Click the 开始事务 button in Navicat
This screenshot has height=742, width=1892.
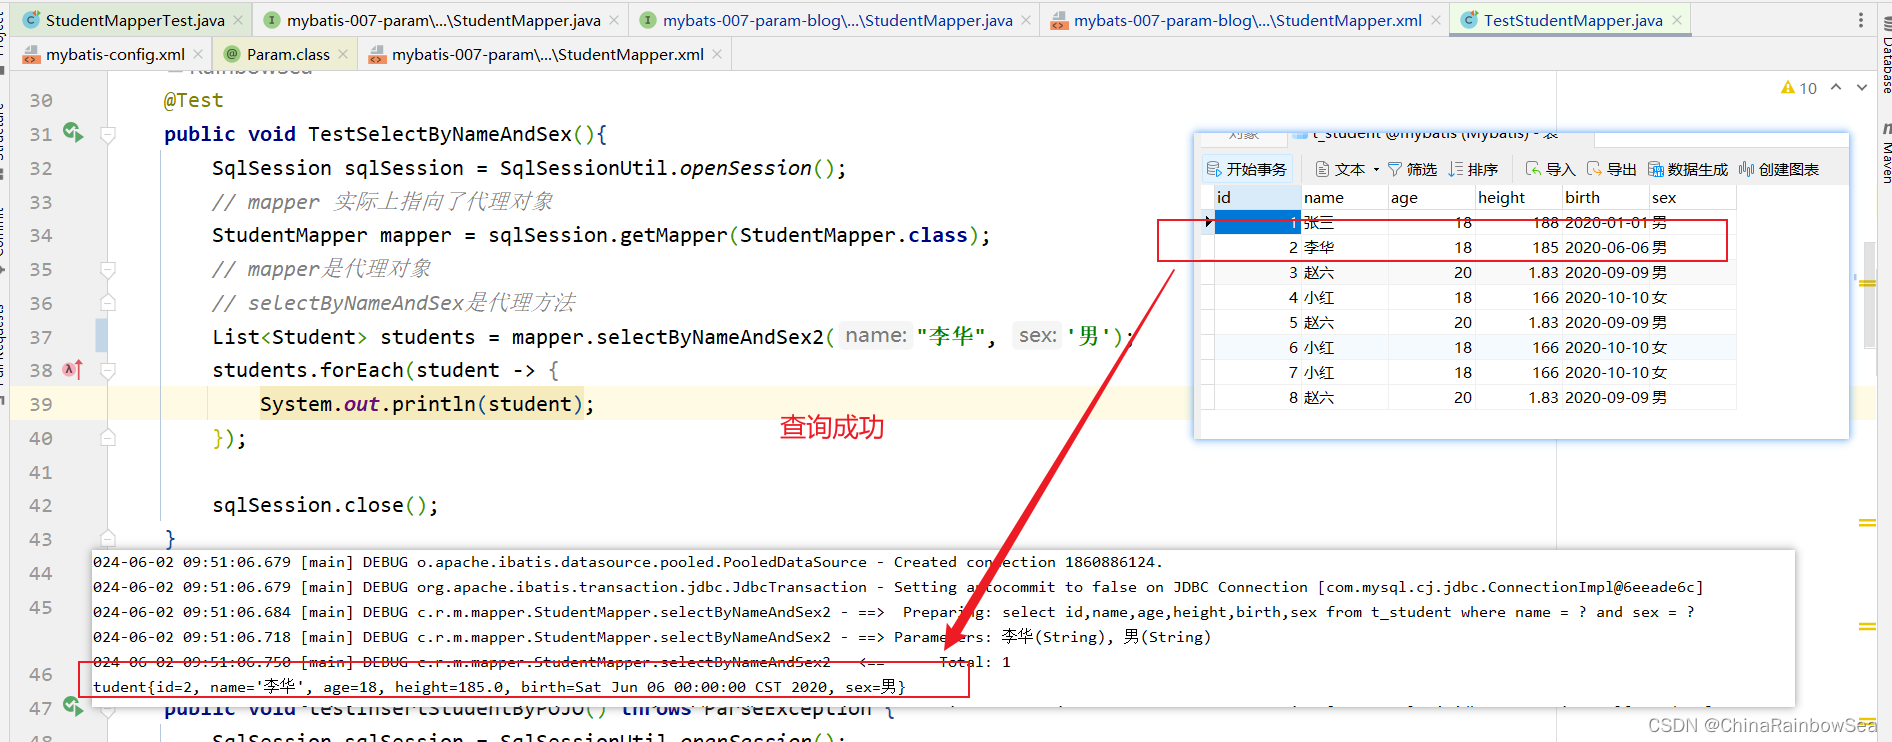[1246, 169]
